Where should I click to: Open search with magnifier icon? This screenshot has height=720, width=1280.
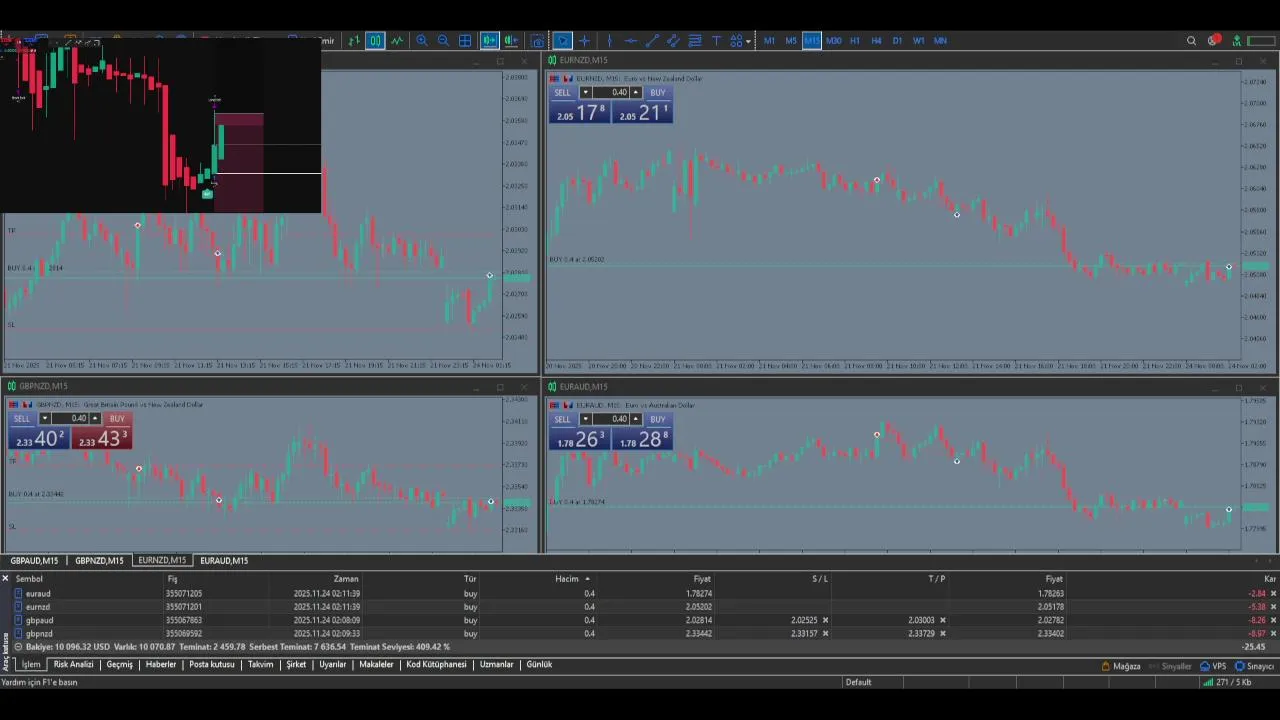pos(1191,41)
